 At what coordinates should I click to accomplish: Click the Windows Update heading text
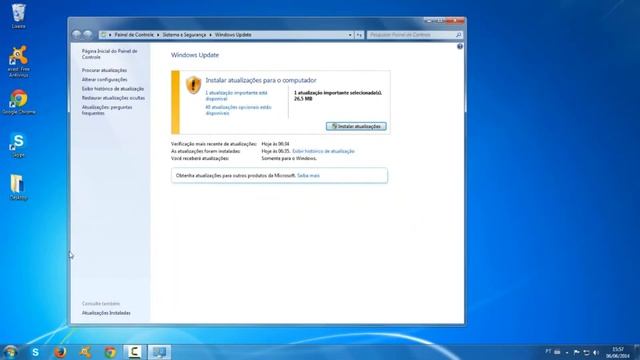pyautogui.click(x=195, y=55)
